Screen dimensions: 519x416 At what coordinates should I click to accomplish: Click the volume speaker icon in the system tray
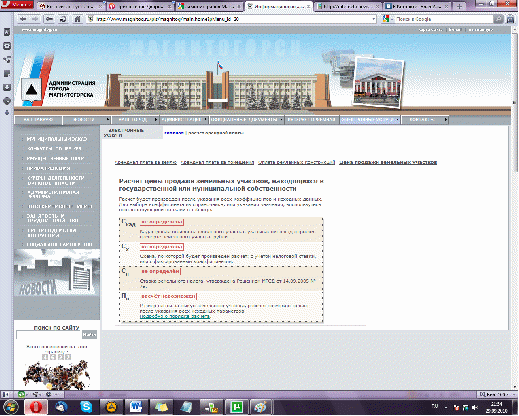pos(474,407)
